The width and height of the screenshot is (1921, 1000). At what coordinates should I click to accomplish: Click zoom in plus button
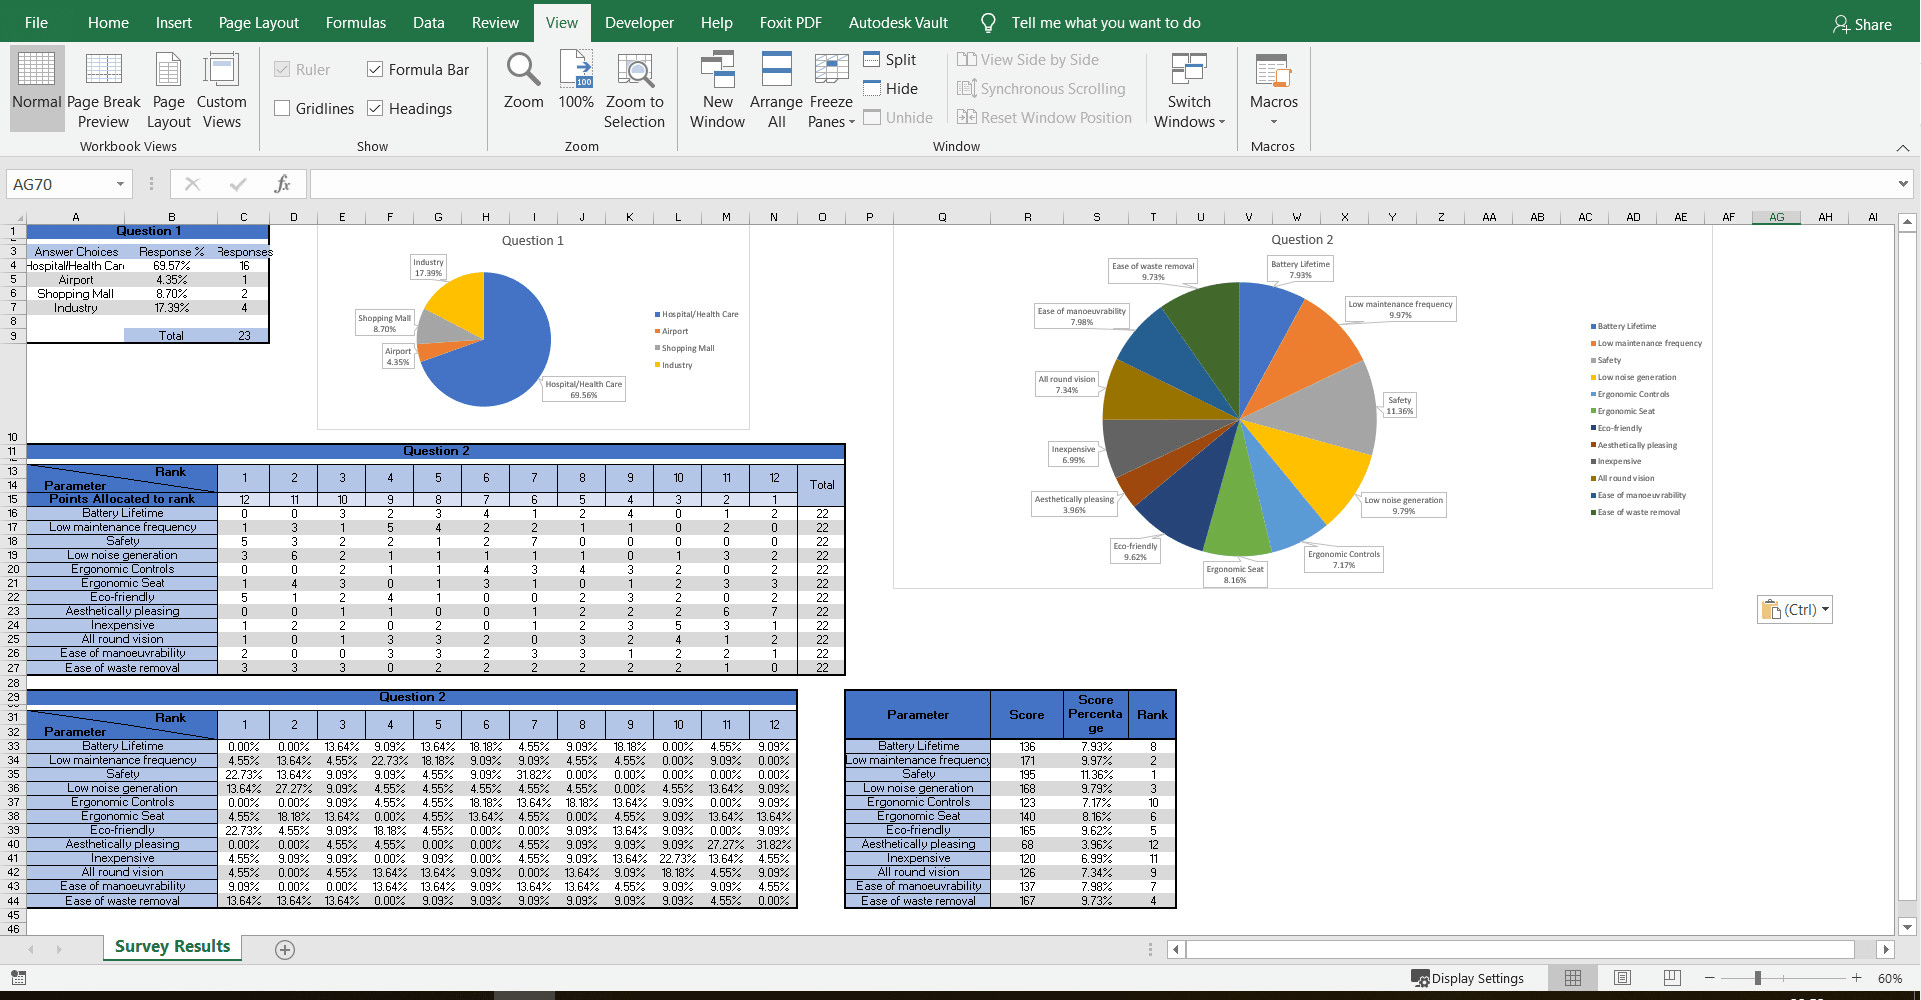(x=1856, y=978)
